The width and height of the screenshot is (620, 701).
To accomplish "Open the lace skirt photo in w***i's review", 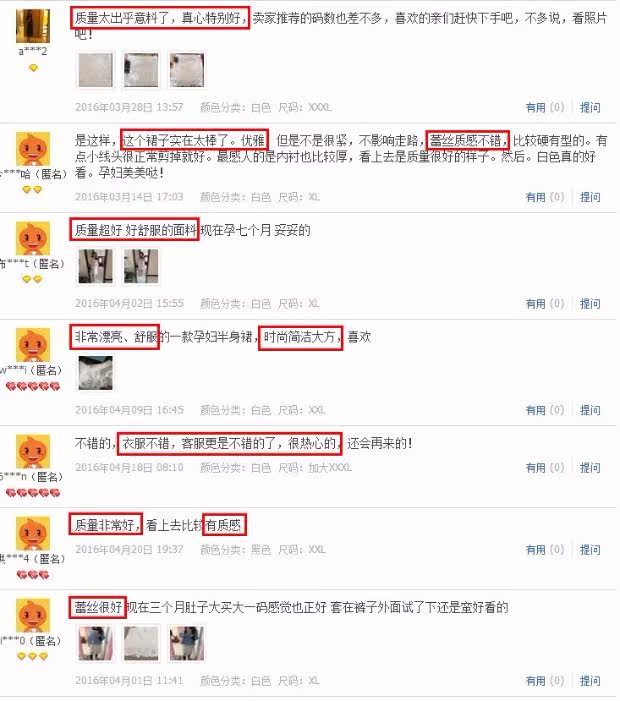I will [96, 373].
